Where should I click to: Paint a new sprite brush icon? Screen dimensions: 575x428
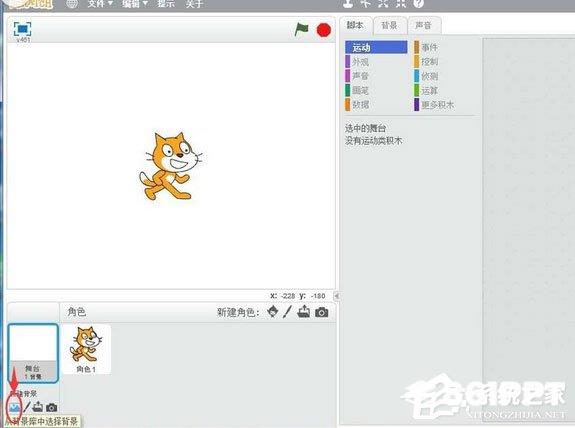pos(288,312)
